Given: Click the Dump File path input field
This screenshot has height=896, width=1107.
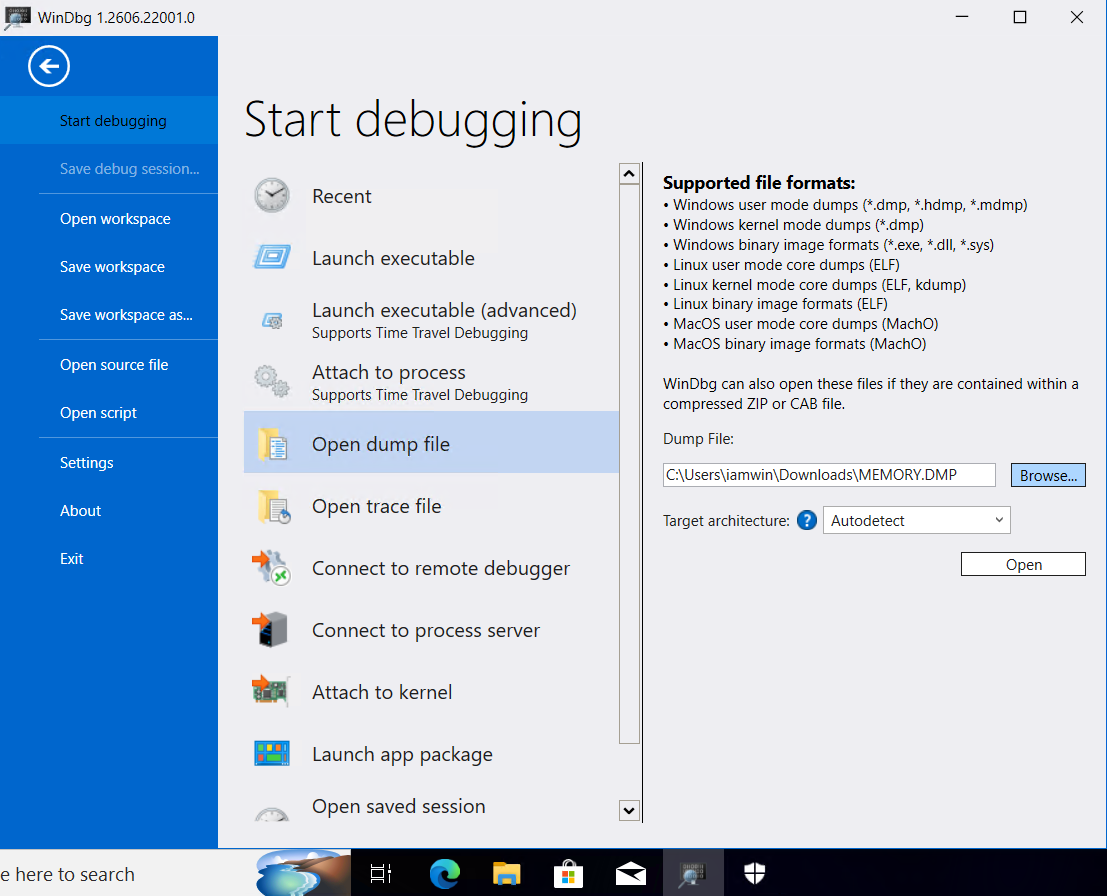Looking at the screenshot, I should pos(829,475).
